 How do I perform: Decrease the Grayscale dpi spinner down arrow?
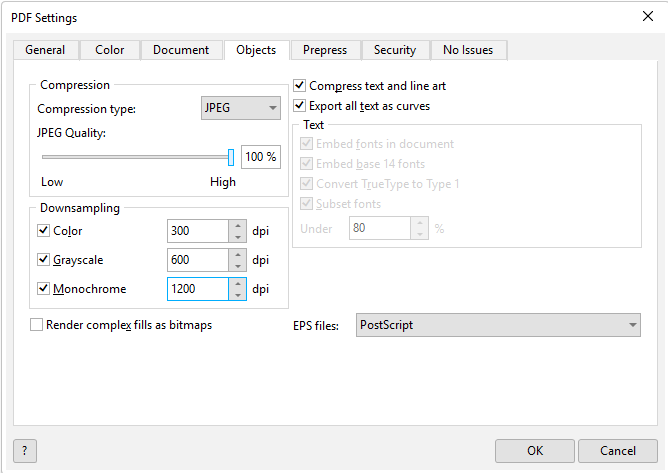click(238, 266)
